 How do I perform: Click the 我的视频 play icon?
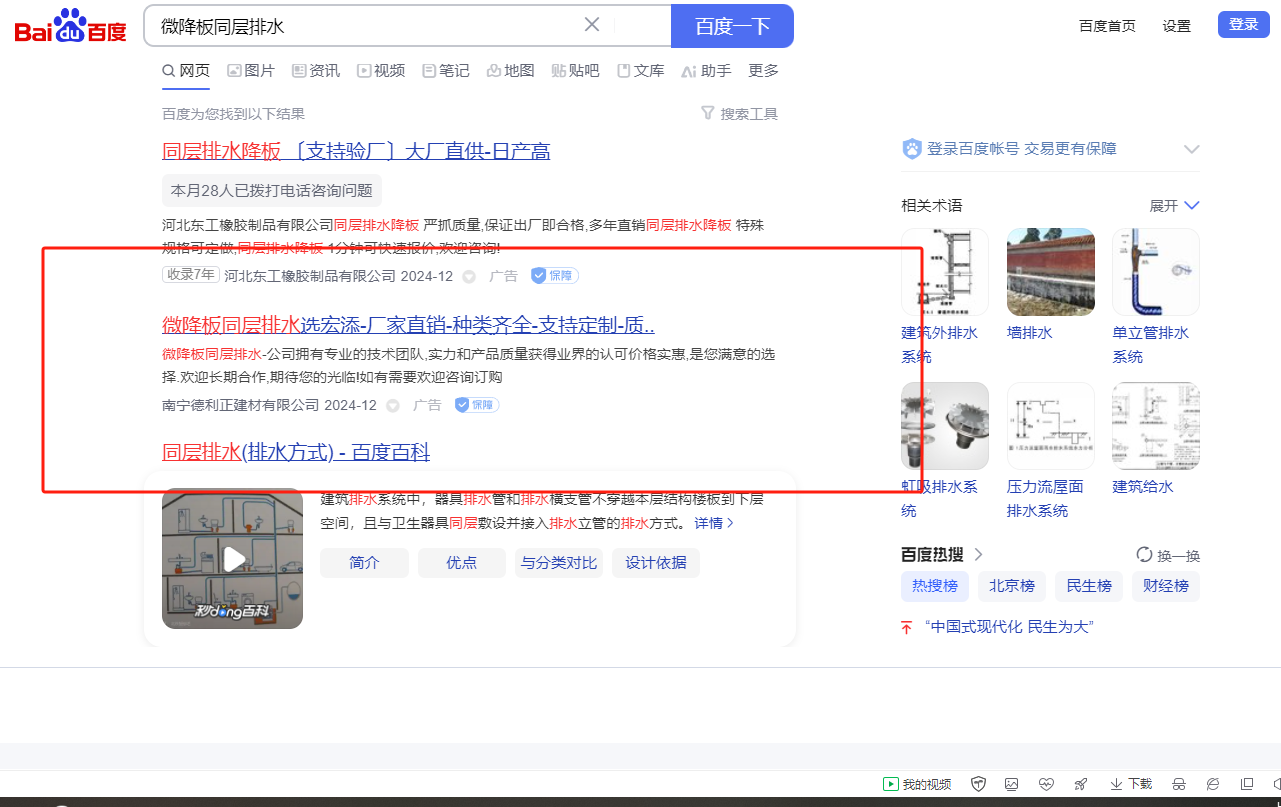[x=890, y=784]
